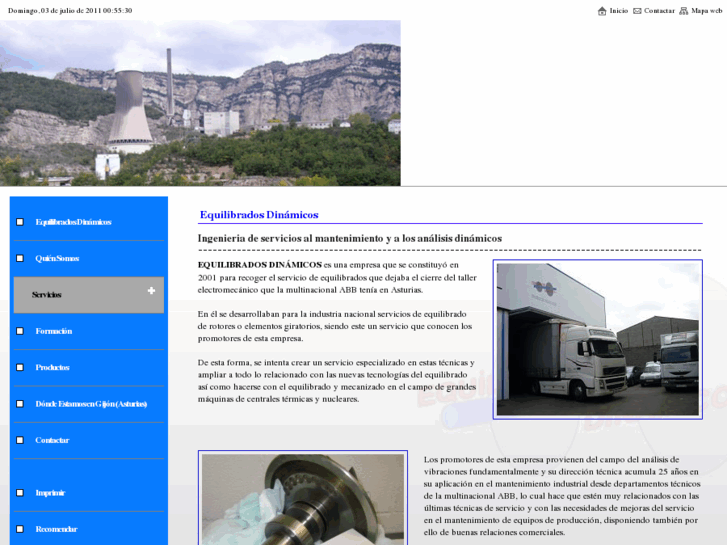
Task: Click the paragraph starting 'En él se desarrollaban'
Action: tap(335, 326)
